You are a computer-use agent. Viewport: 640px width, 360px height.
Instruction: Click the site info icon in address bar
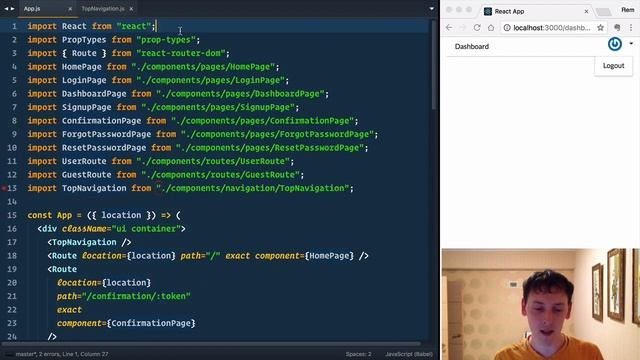[x=507, y=28]
